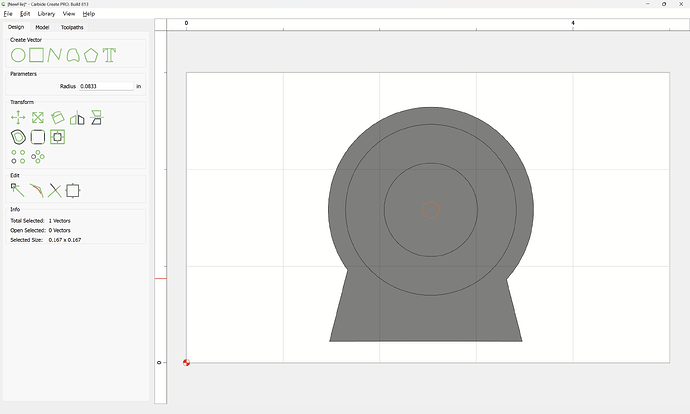The height and width of the screenshot is (414, 690).
Task: Click the Open Selected 0 Vectors text
Action: (40, 230)
